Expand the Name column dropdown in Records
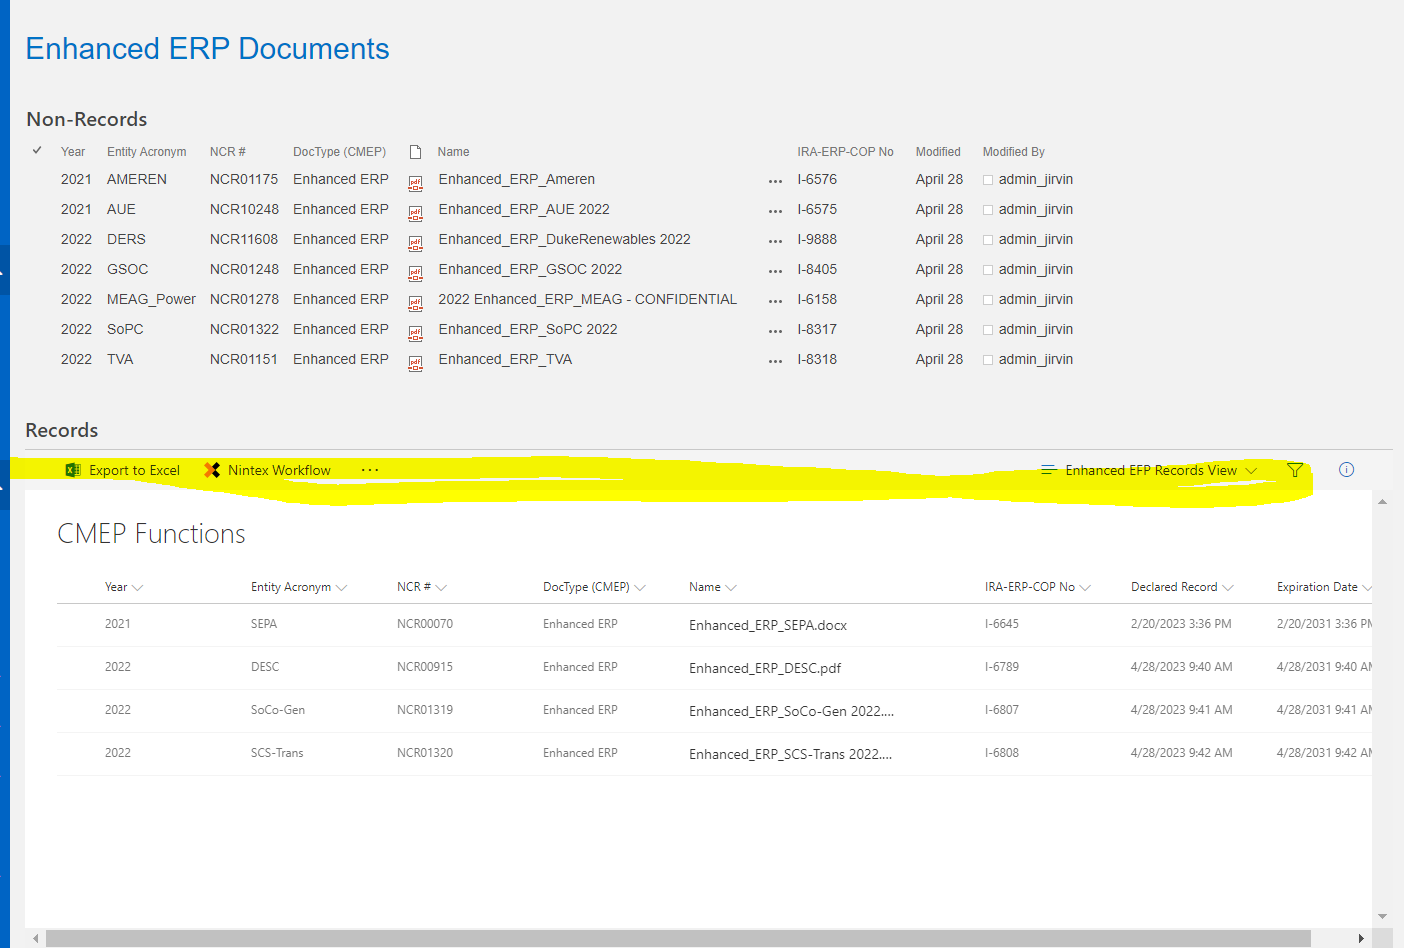1404x948 pixels. [731, 588]
